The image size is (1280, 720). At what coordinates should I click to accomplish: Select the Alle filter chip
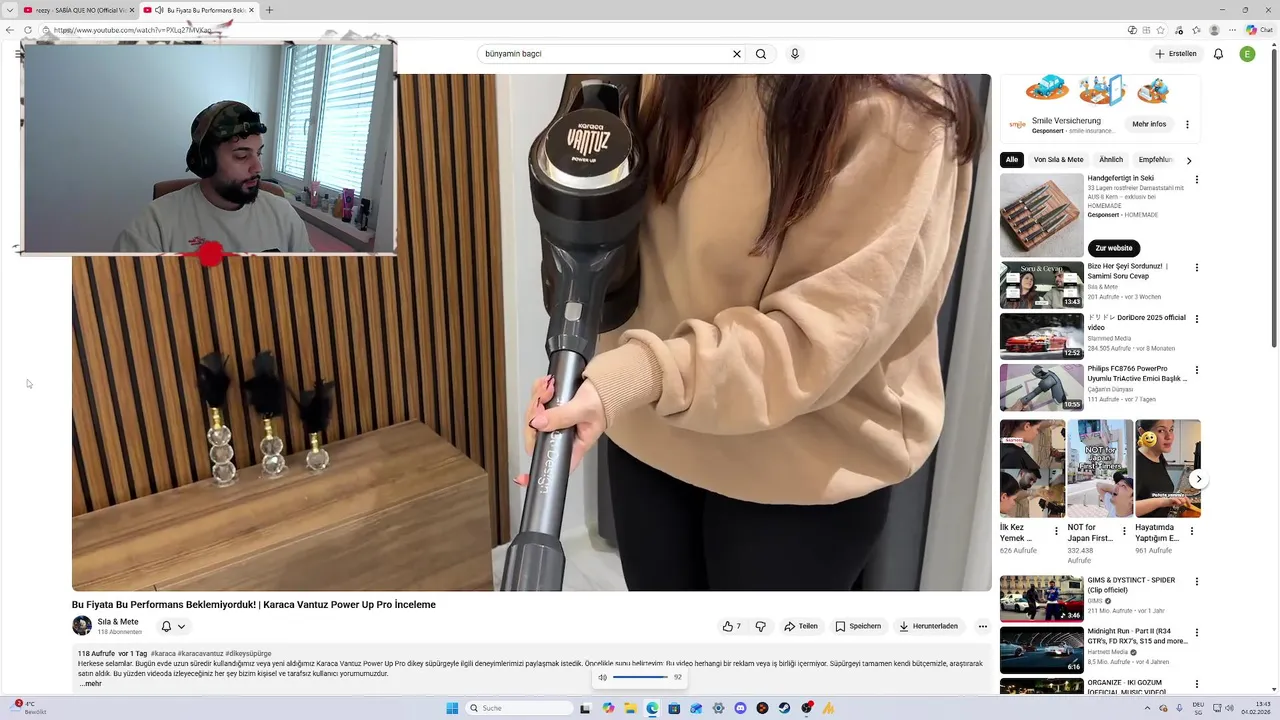(x=1012, y=160)
